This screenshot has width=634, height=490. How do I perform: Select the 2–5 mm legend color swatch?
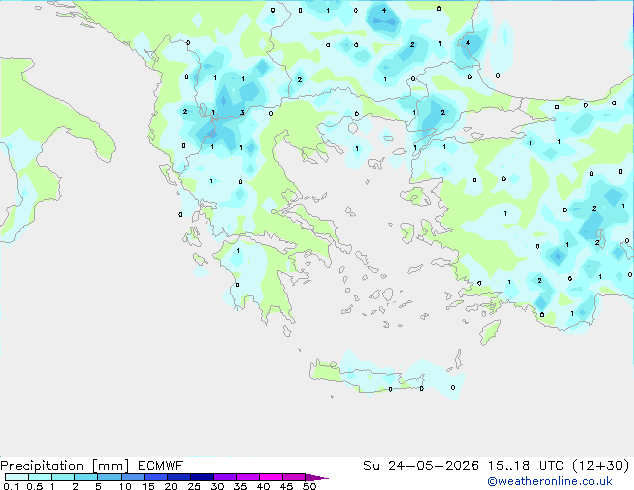point(86,477)
